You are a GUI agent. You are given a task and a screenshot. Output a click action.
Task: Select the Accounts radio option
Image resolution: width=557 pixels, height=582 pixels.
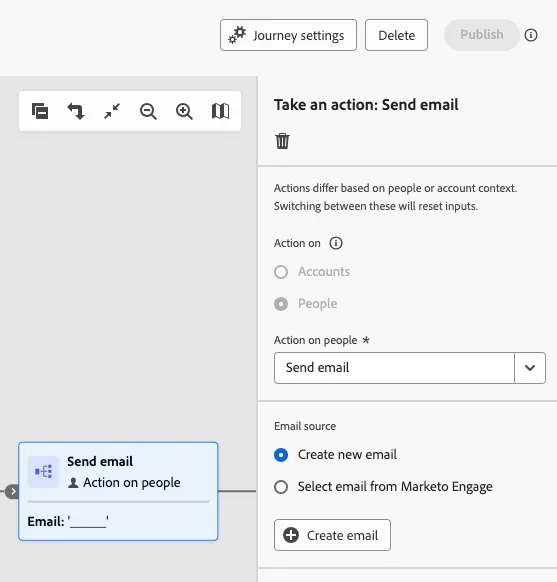click(x=281, y=272)
